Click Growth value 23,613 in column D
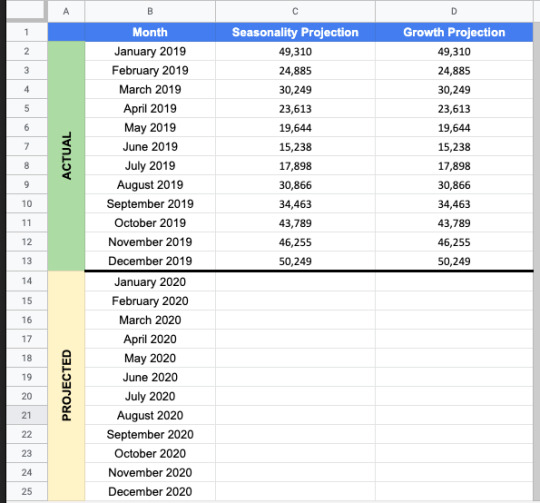 454,108
